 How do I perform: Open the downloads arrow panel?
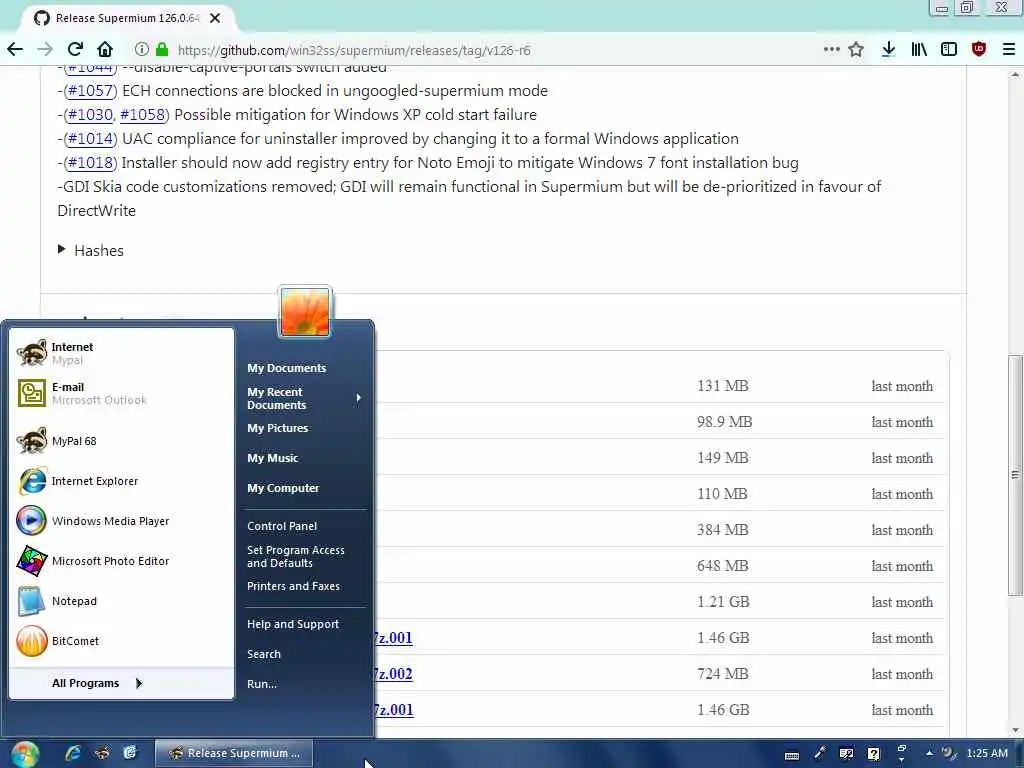coord(888,50)
